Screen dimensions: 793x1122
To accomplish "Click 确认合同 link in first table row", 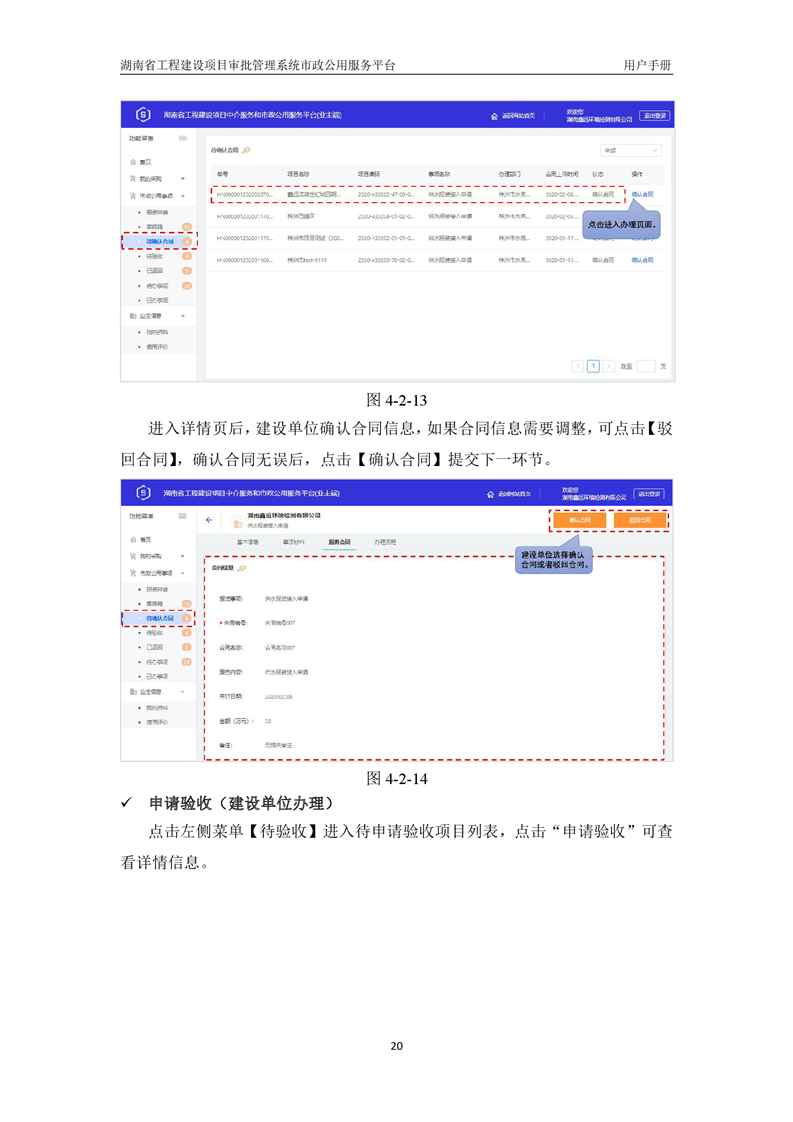I will tap(642, 195).
